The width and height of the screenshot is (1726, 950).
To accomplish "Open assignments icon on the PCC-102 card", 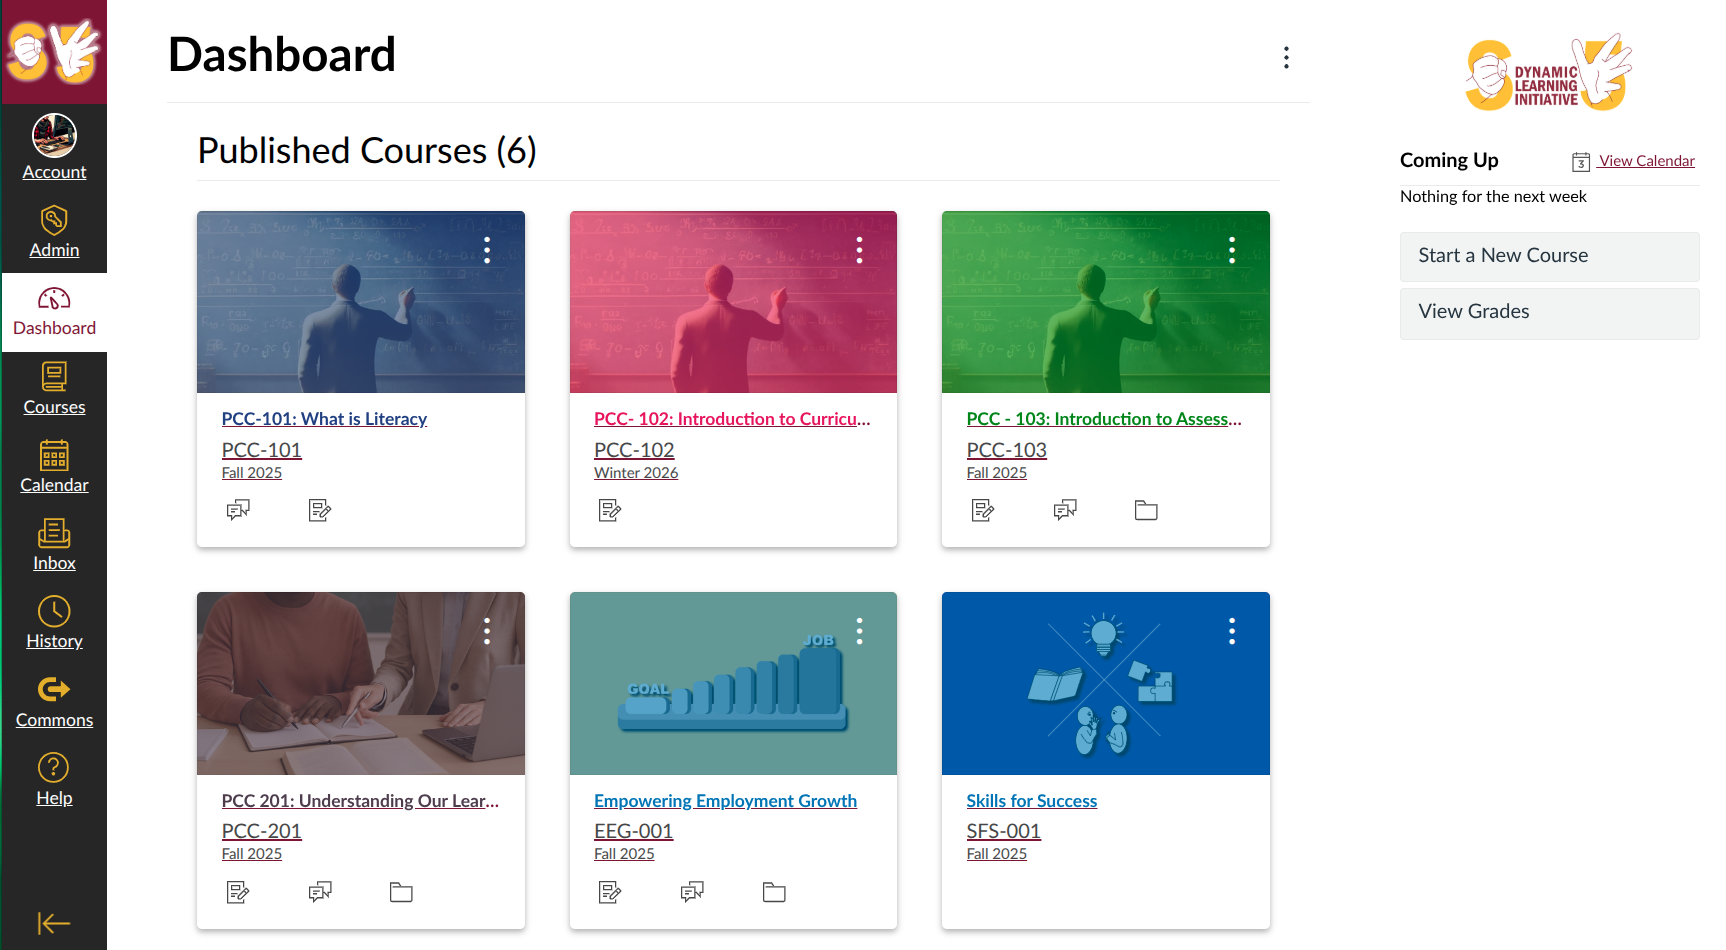I will click(610, 510).
